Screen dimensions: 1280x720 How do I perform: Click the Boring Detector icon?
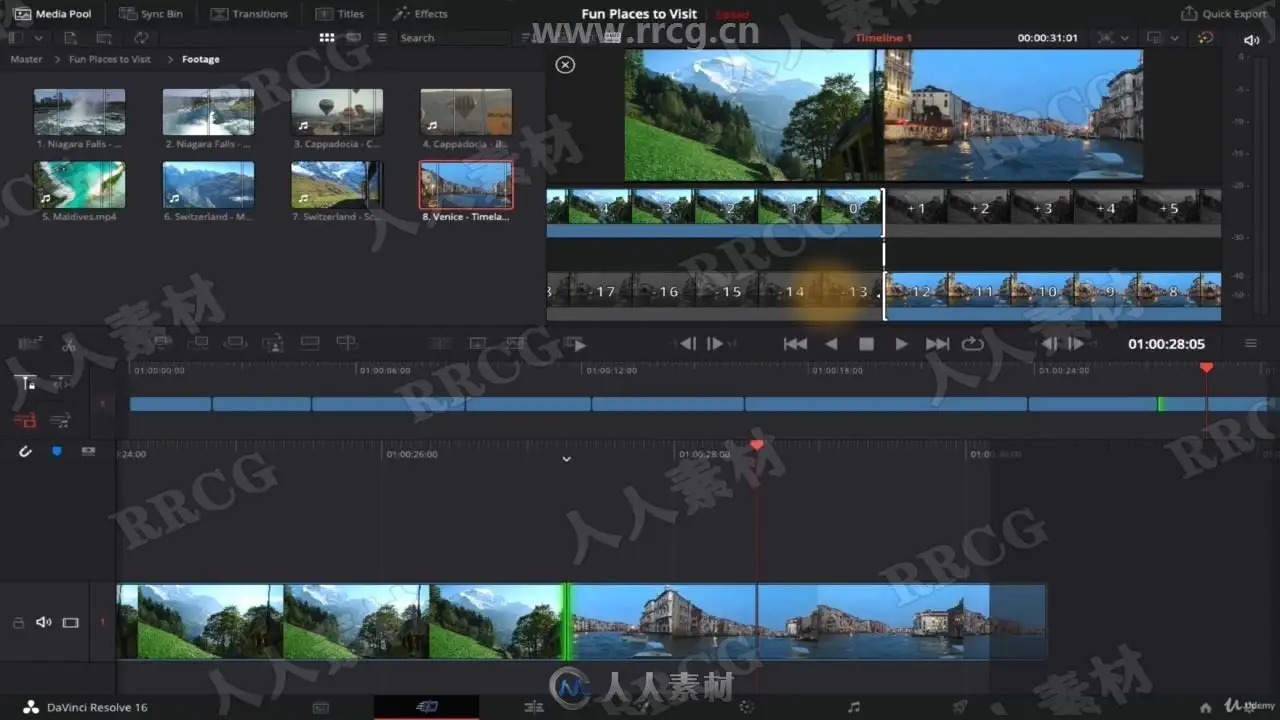pyautogui.click(x=30, y=344)
